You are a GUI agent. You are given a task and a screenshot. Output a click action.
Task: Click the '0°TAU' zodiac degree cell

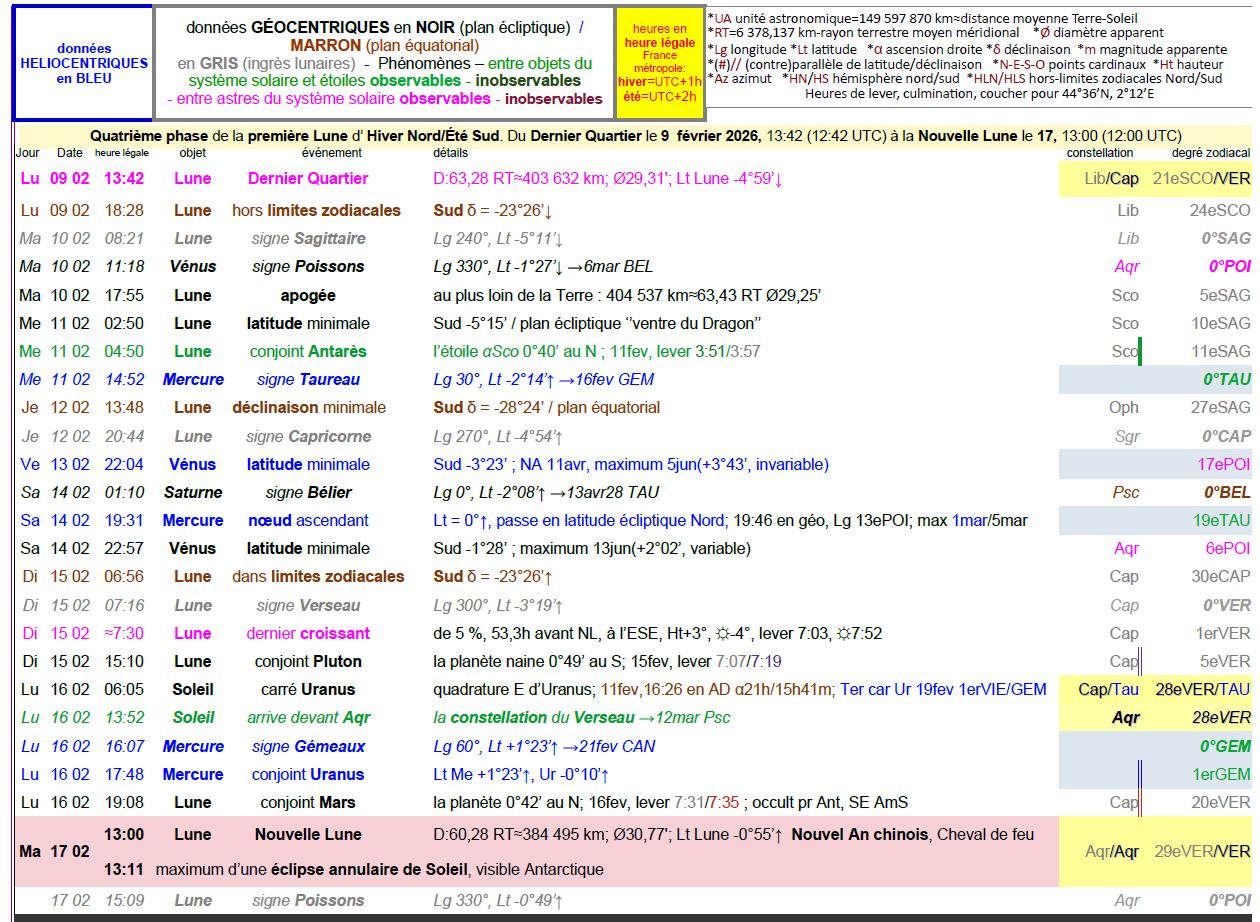(x=1226, y=380)
